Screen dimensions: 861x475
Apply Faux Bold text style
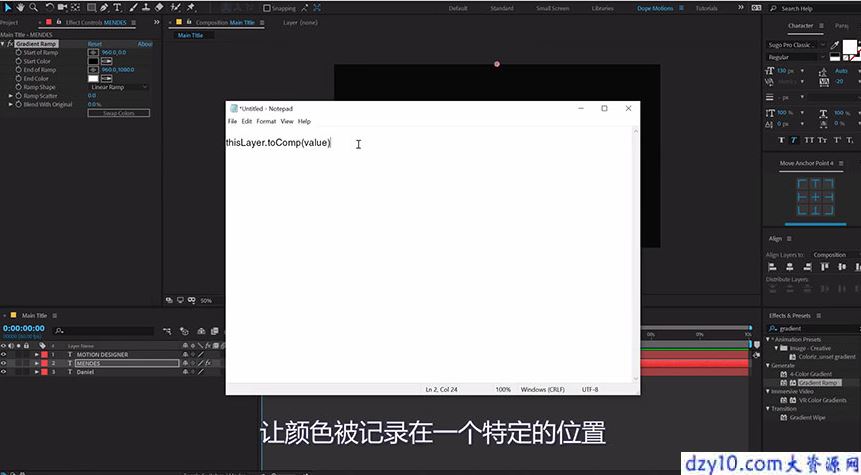781,140
